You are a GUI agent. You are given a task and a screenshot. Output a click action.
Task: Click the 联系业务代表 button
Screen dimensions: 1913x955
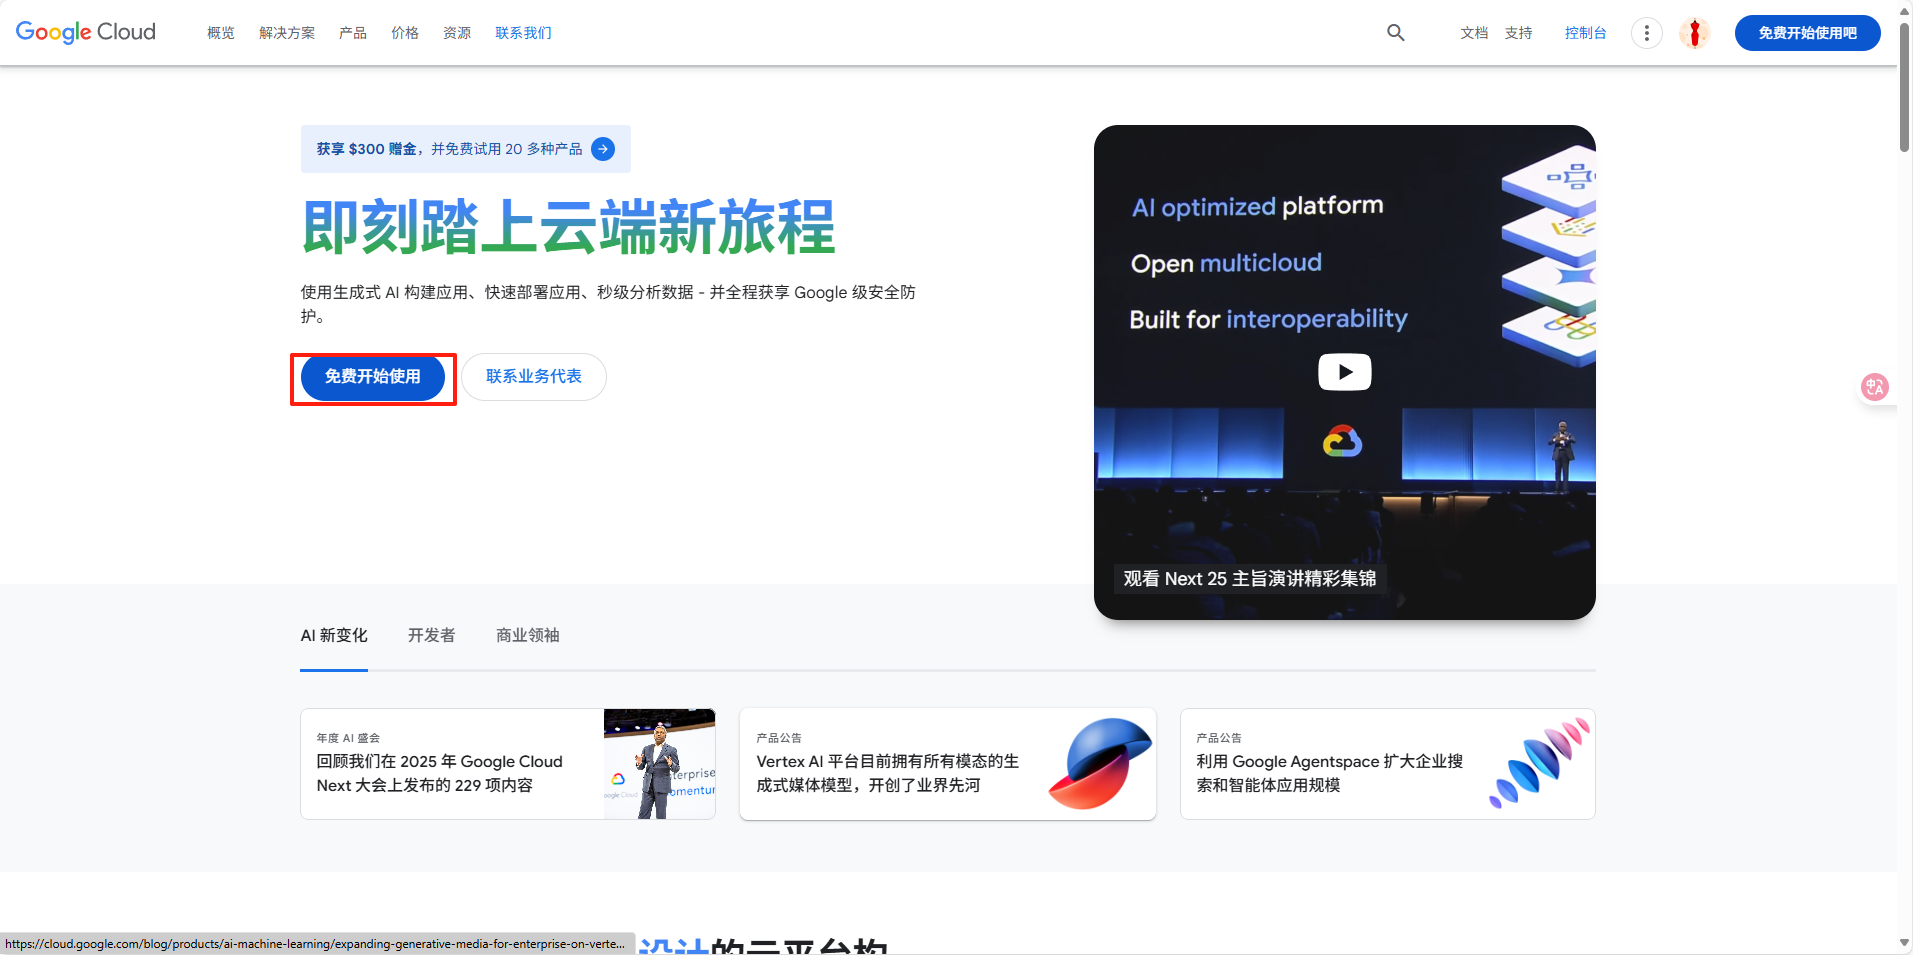pos(534,377)
